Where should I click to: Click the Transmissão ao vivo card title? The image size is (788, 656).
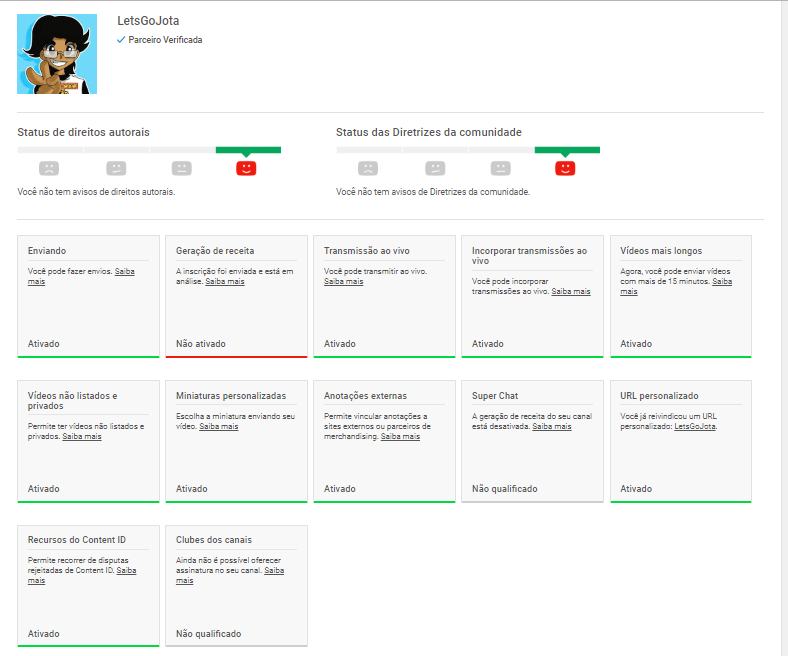pyautogui.click(x=366, y=251)
